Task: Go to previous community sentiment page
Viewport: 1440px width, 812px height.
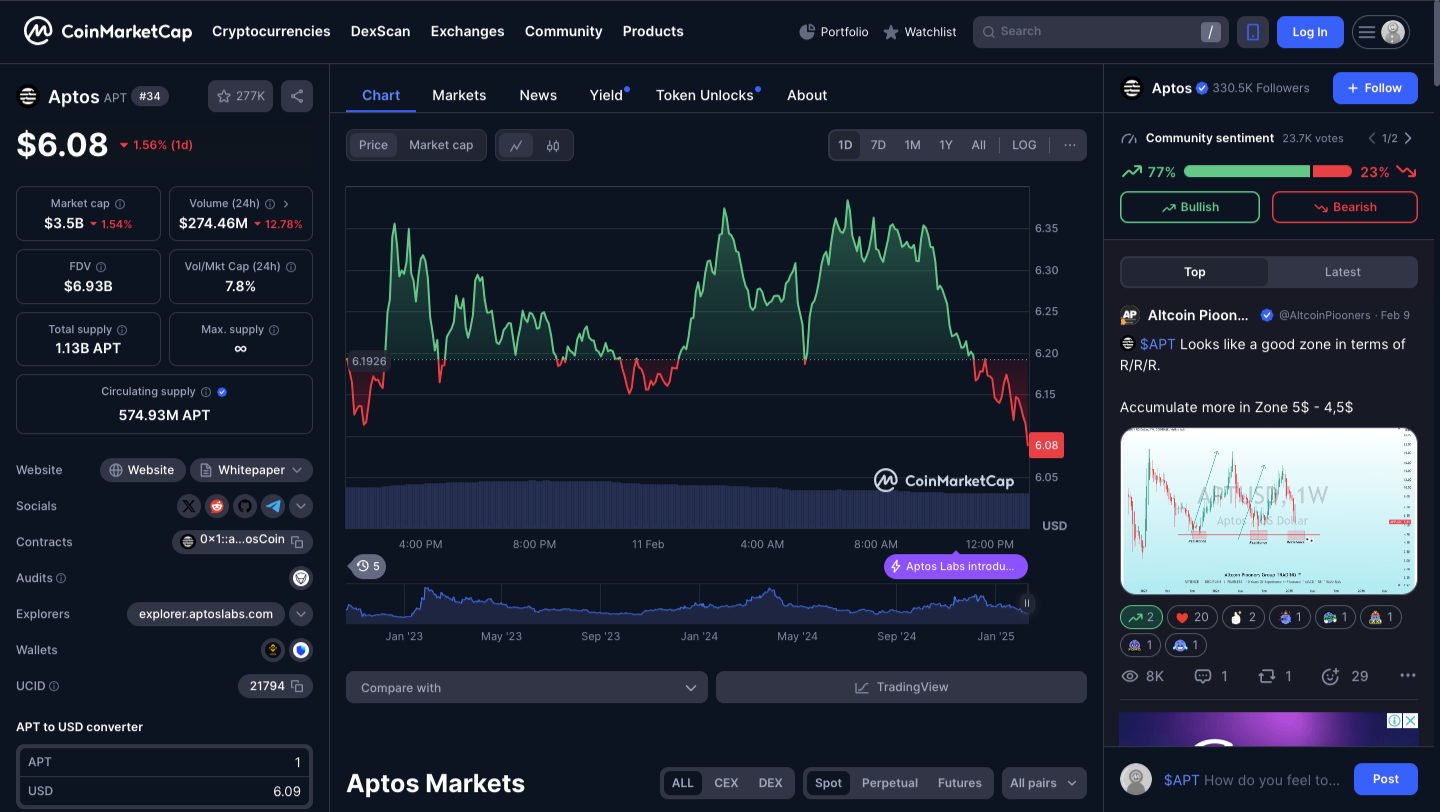Action: pyautogui.click(x=1371, y=138)
